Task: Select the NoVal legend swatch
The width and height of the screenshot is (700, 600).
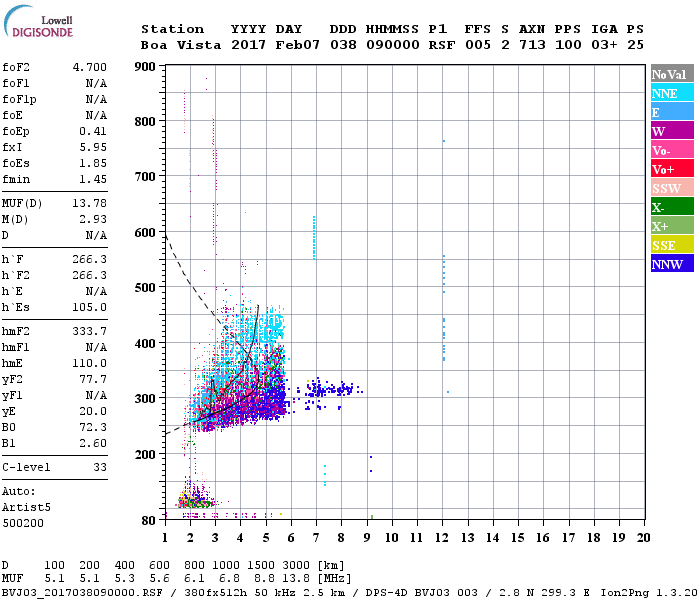Action: point(672,73)
